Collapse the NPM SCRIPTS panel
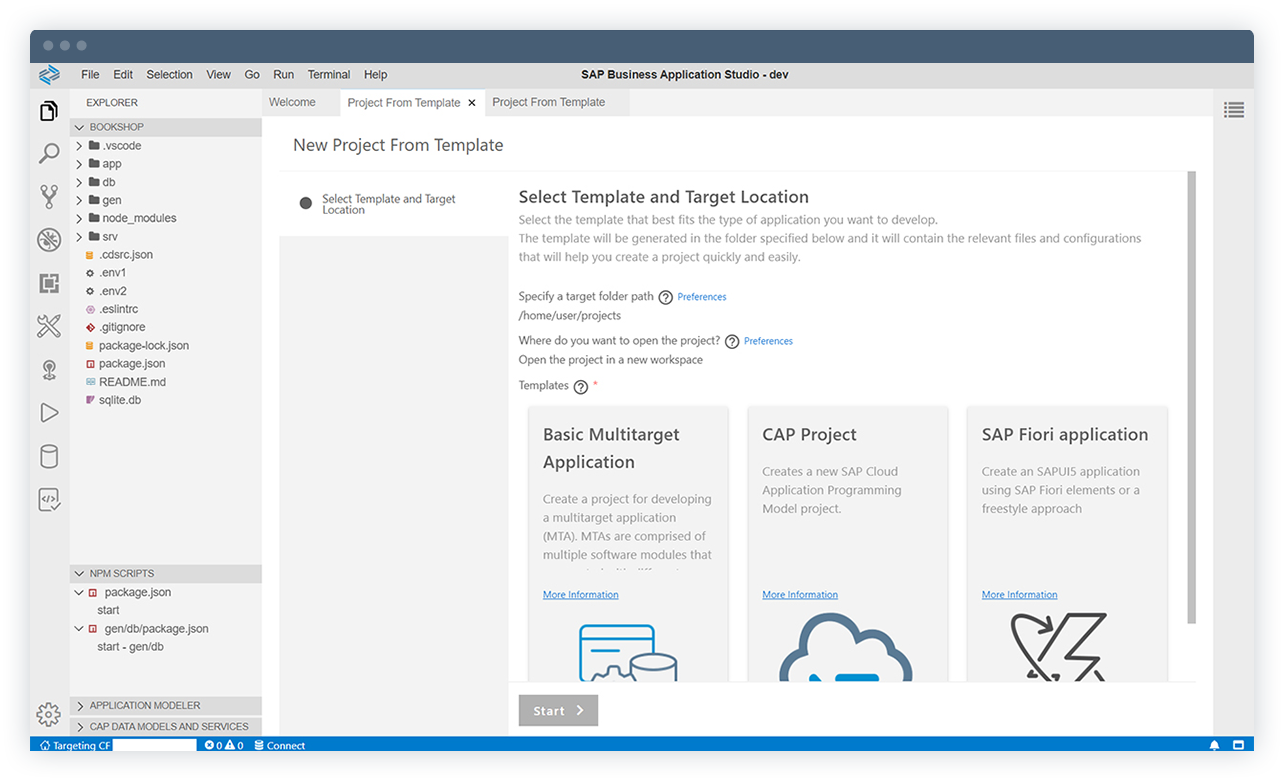This screenshot has width=1284, height=780. click(x=79, y=573)
